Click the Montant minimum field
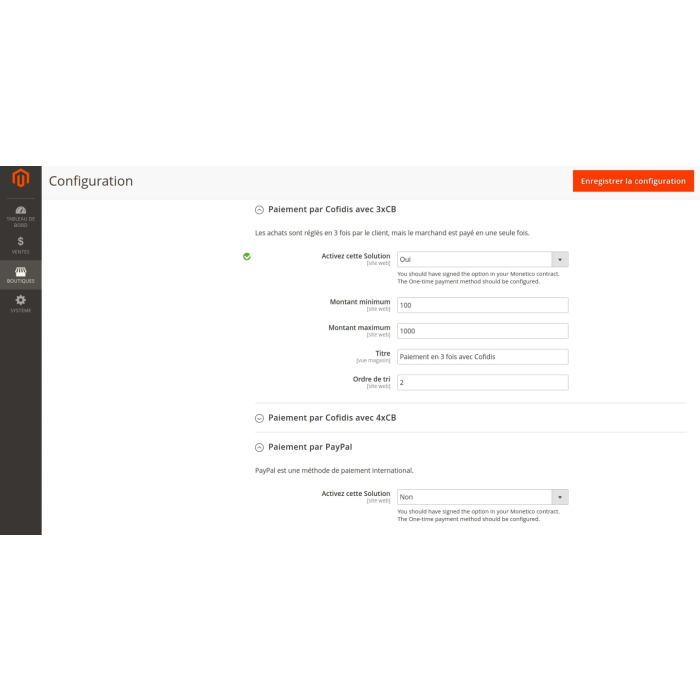The height and width of the screenshot is (700, 700). coord(483,305)
